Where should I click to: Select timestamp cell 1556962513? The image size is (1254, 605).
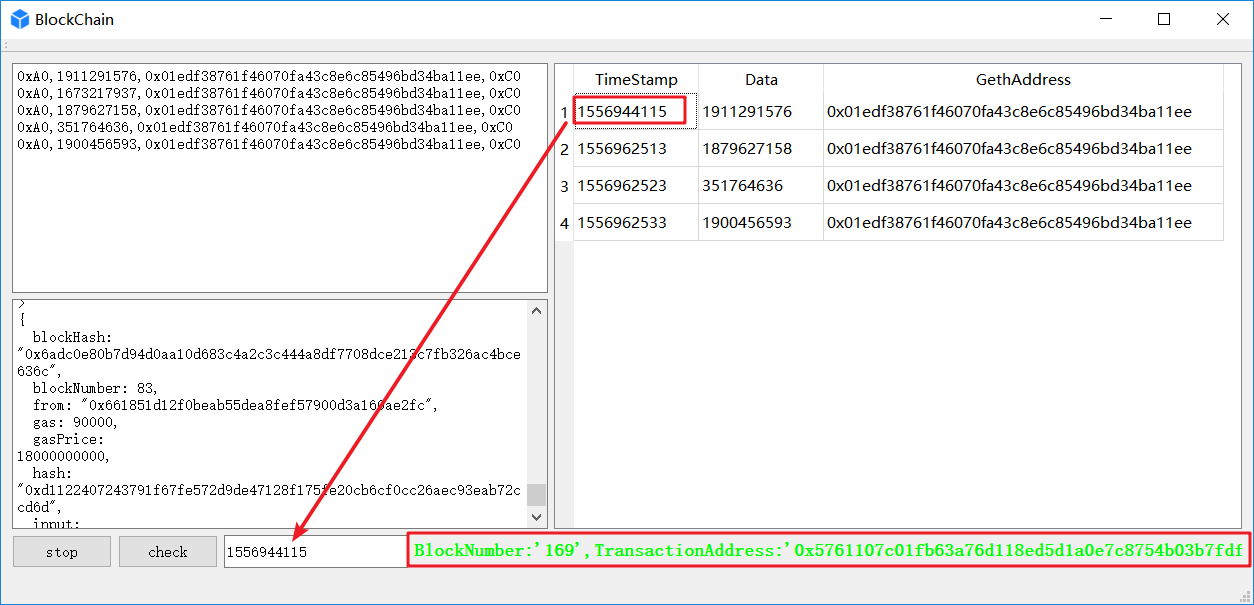pos(636,148)
